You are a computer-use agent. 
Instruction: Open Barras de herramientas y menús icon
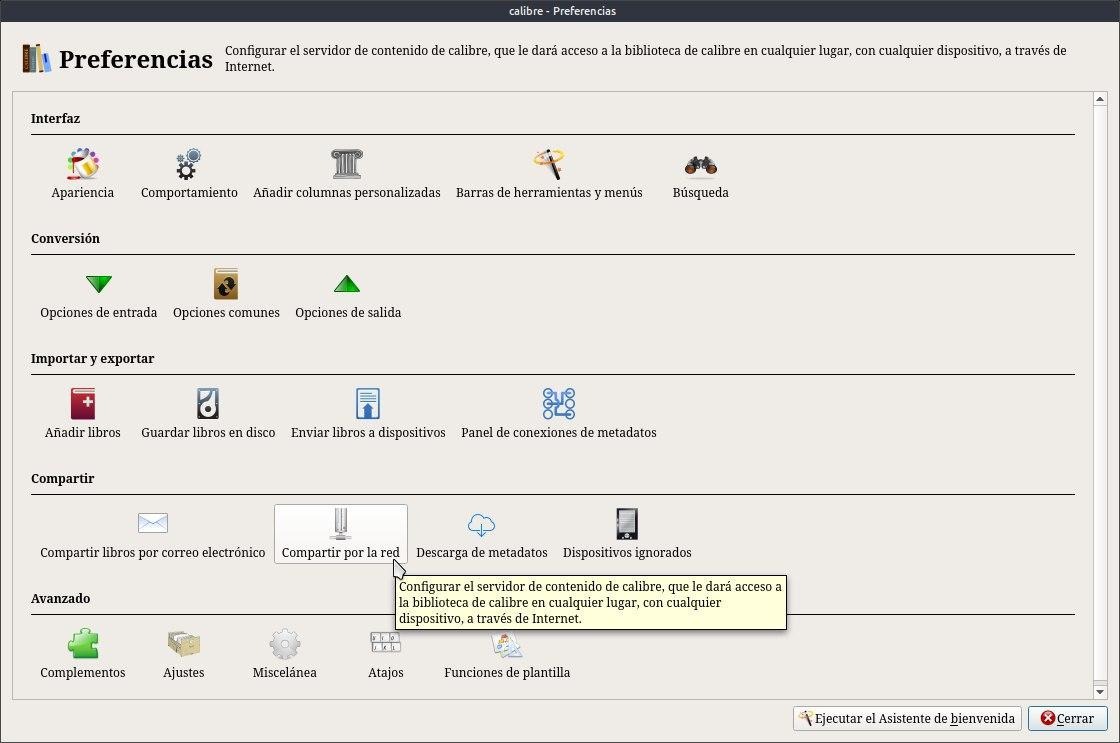tap(549, 164)
